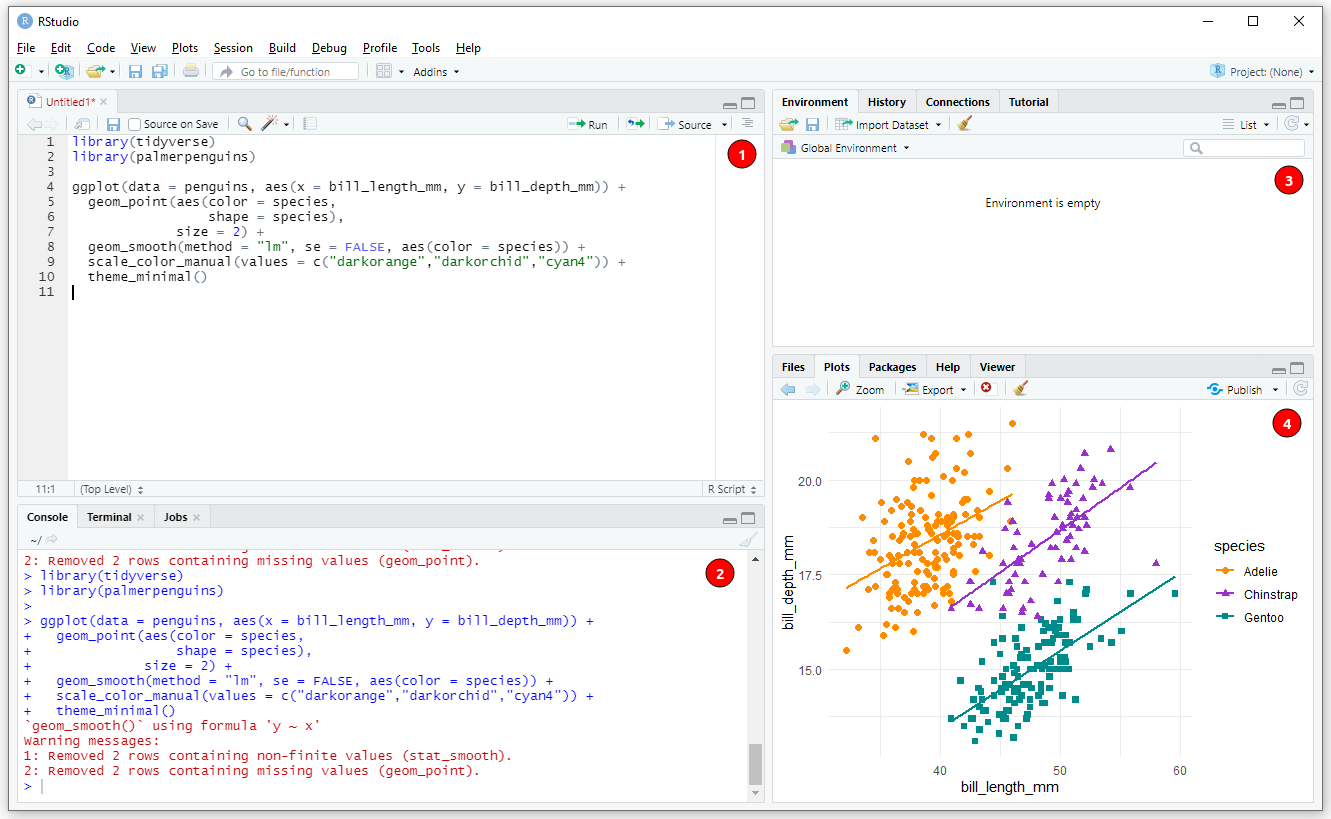Open the File menu
1331x819 pixels.
[26, 48]
